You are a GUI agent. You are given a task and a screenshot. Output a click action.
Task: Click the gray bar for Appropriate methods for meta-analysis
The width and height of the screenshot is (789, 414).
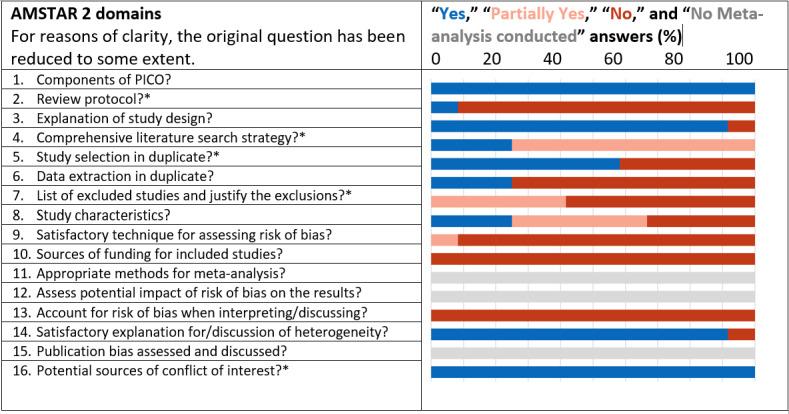(593, 278)
